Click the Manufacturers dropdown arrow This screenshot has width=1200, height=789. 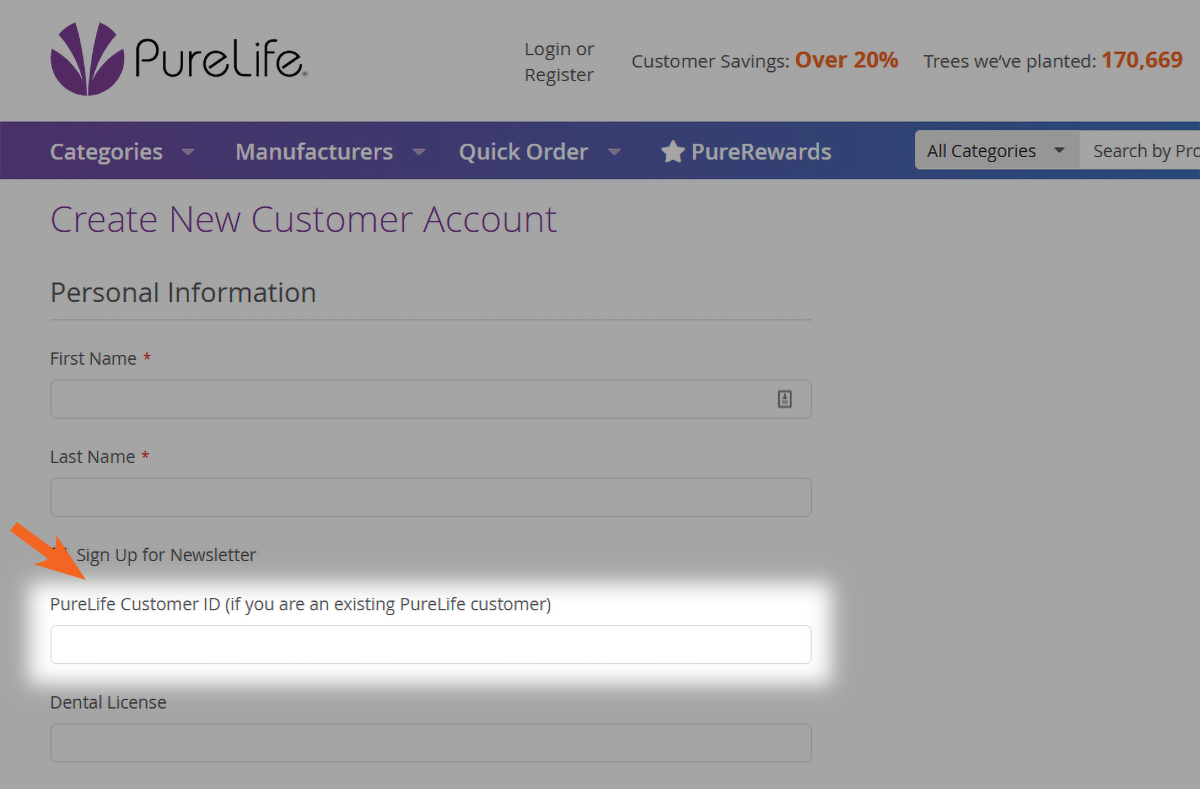(419, 153)
